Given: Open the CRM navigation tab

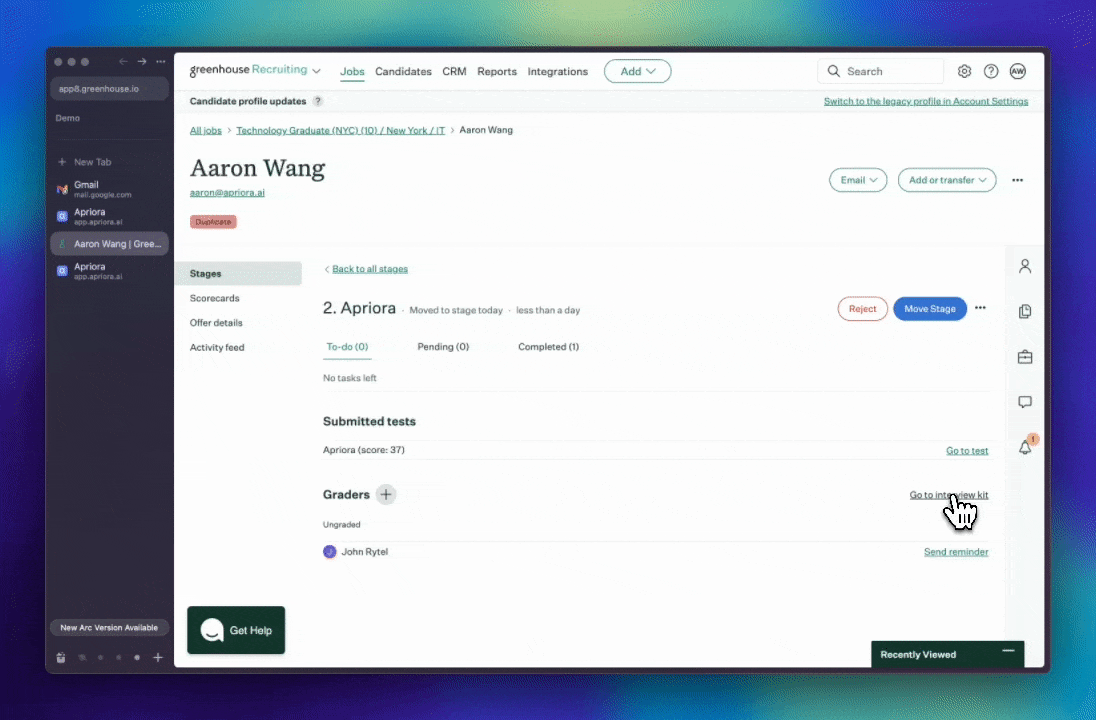Looking at the screenshot, I should tap(454, 71).
